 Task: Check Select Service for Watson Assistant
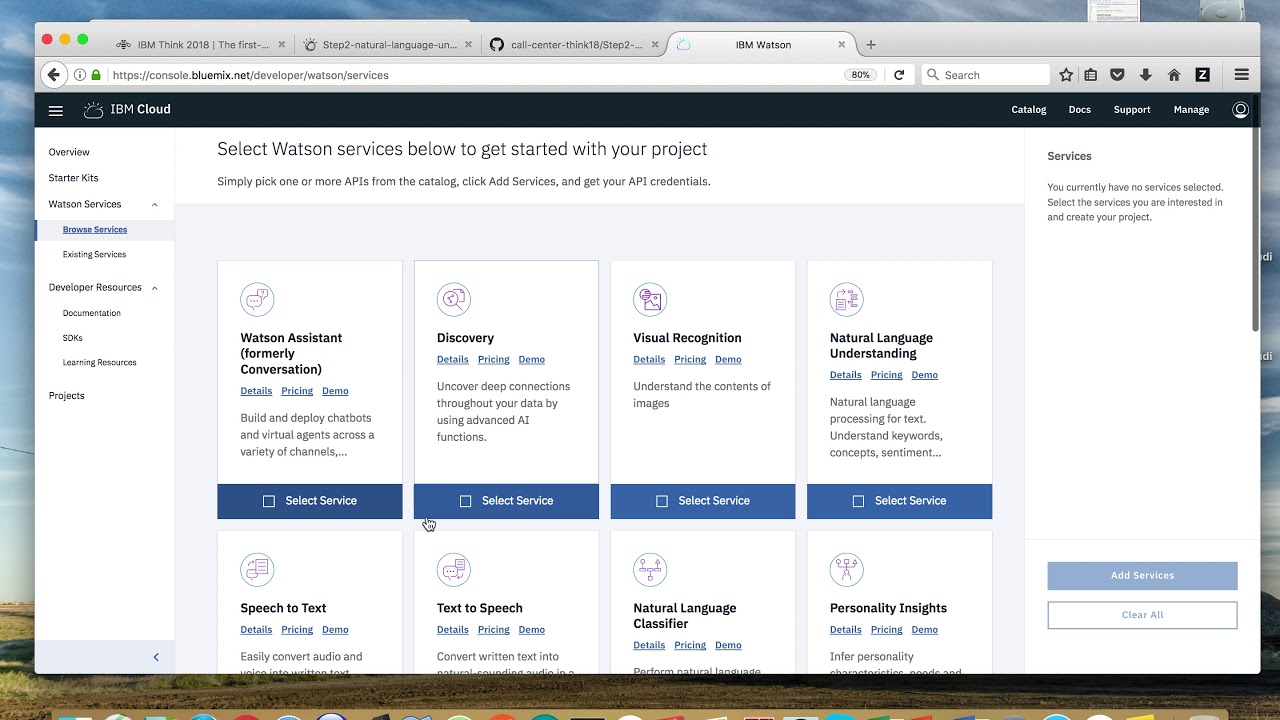310,501
